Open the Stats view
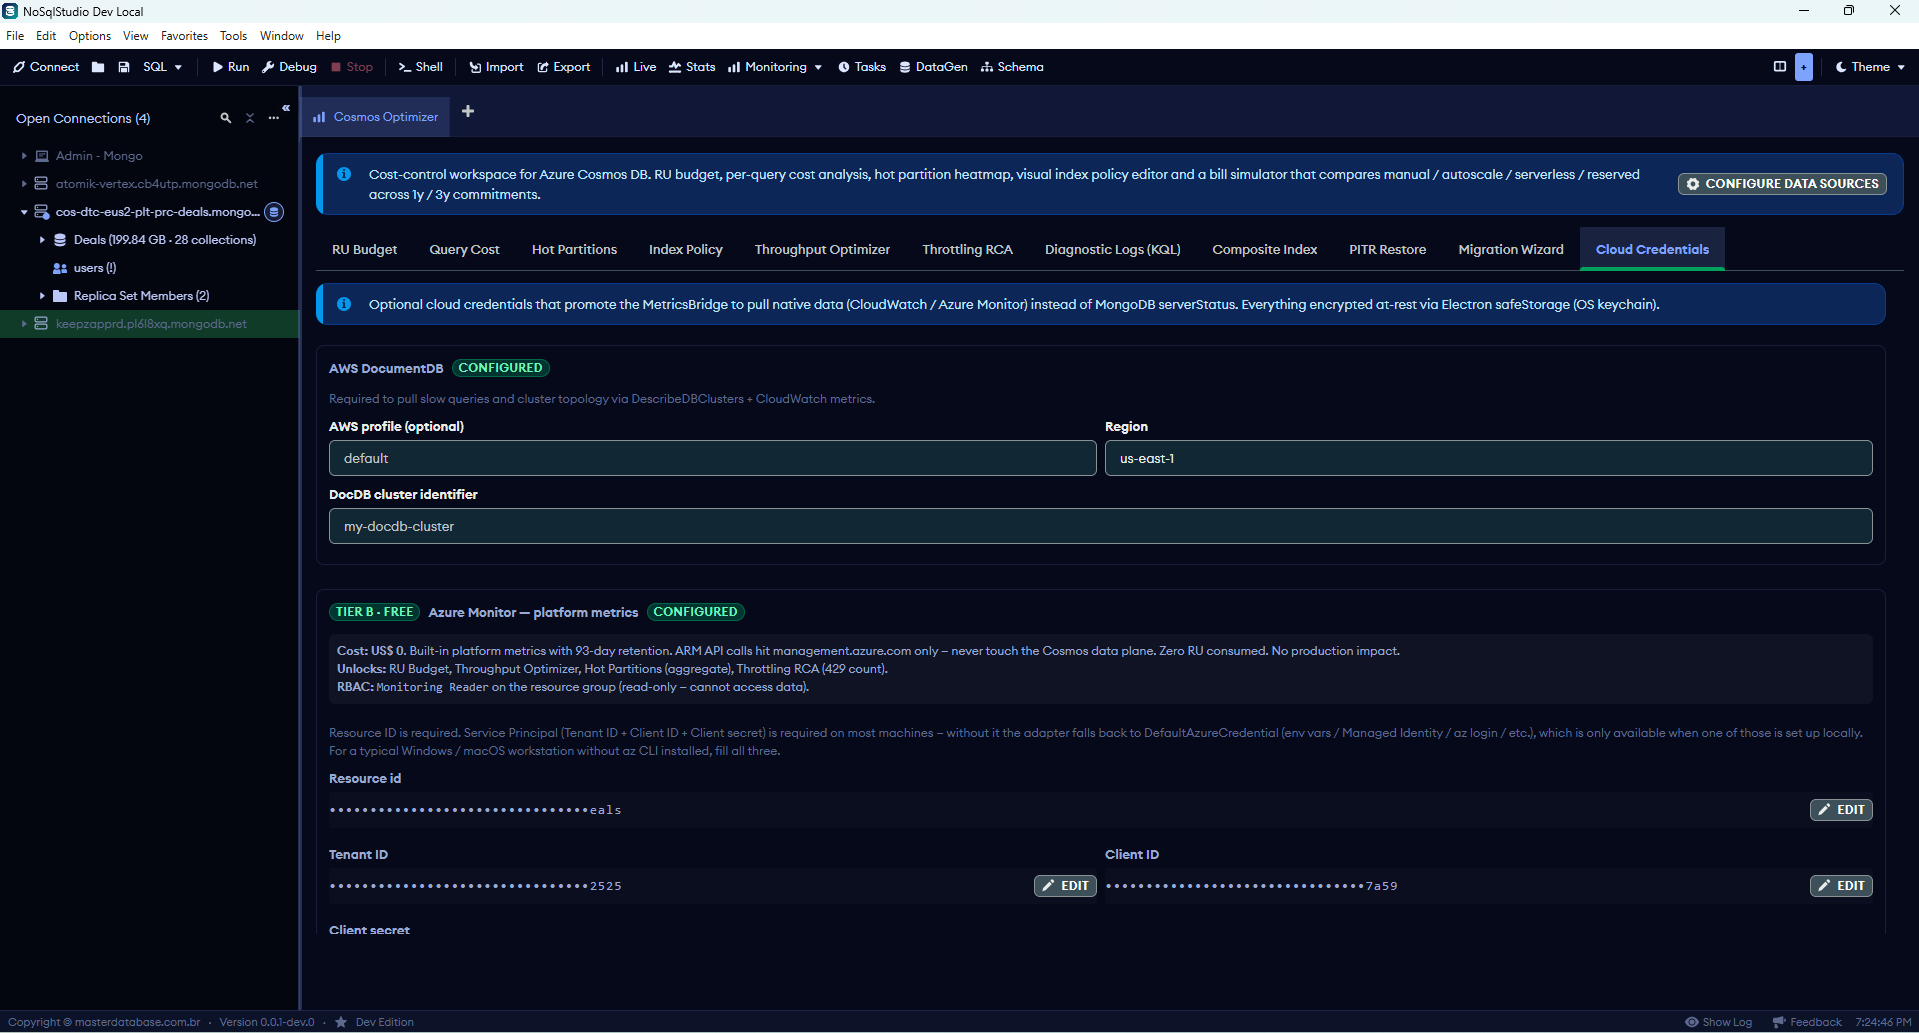The width and height of the screenshot is (1919, 1033). point(692,67)
